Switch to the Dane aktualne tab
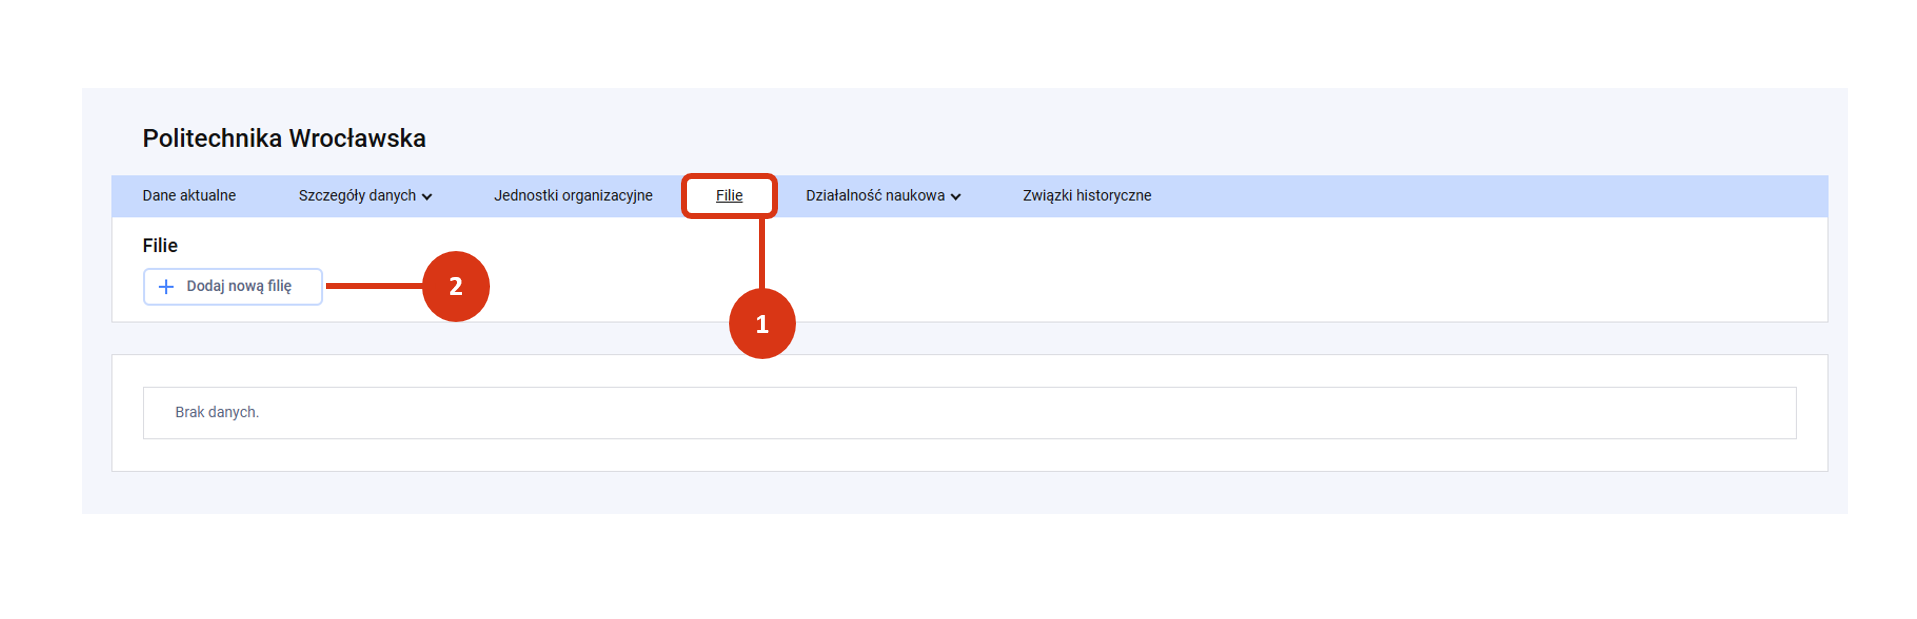Screen dimensions: 1917x619 (x=189, y=196)
